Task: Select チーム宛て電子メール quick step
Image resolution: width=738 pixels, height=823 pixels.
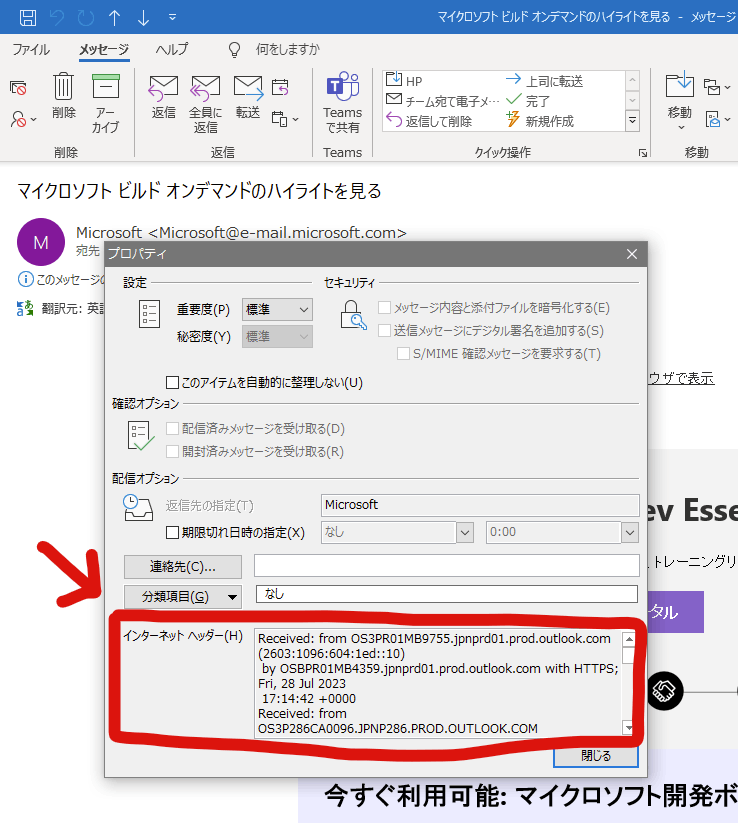Action: [x=442, y=101]
